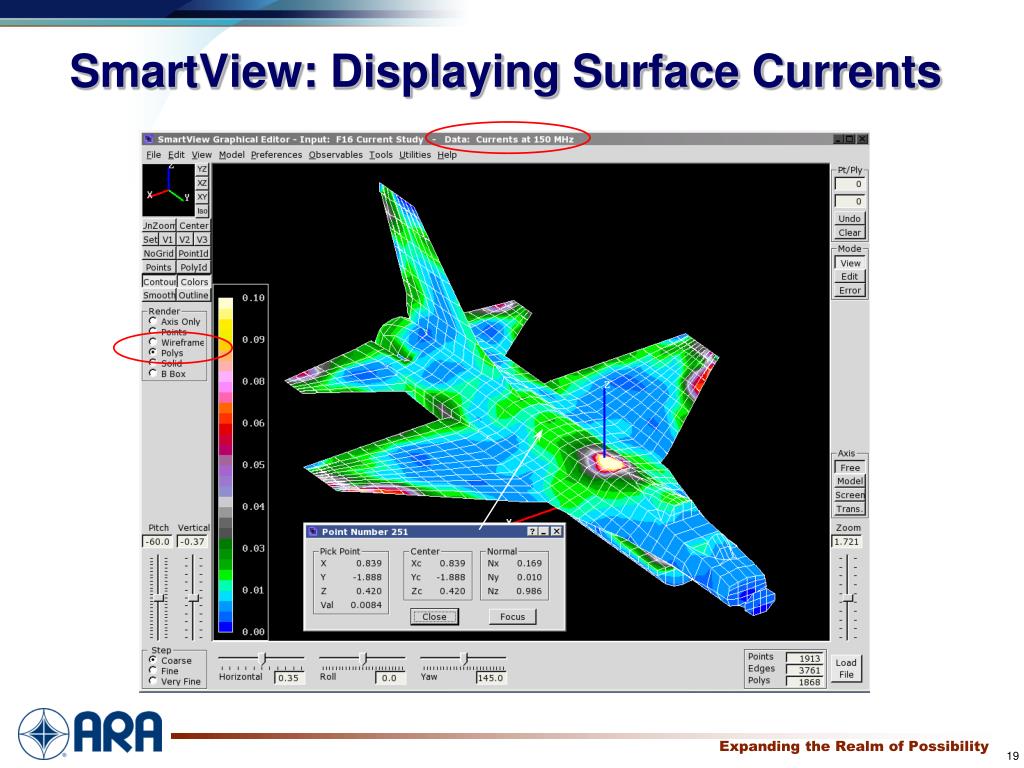Image resolution: width=1024 pixels, height=768 pixels.
Task: Toggle the Outline button
Action: [x=194, y=295]
